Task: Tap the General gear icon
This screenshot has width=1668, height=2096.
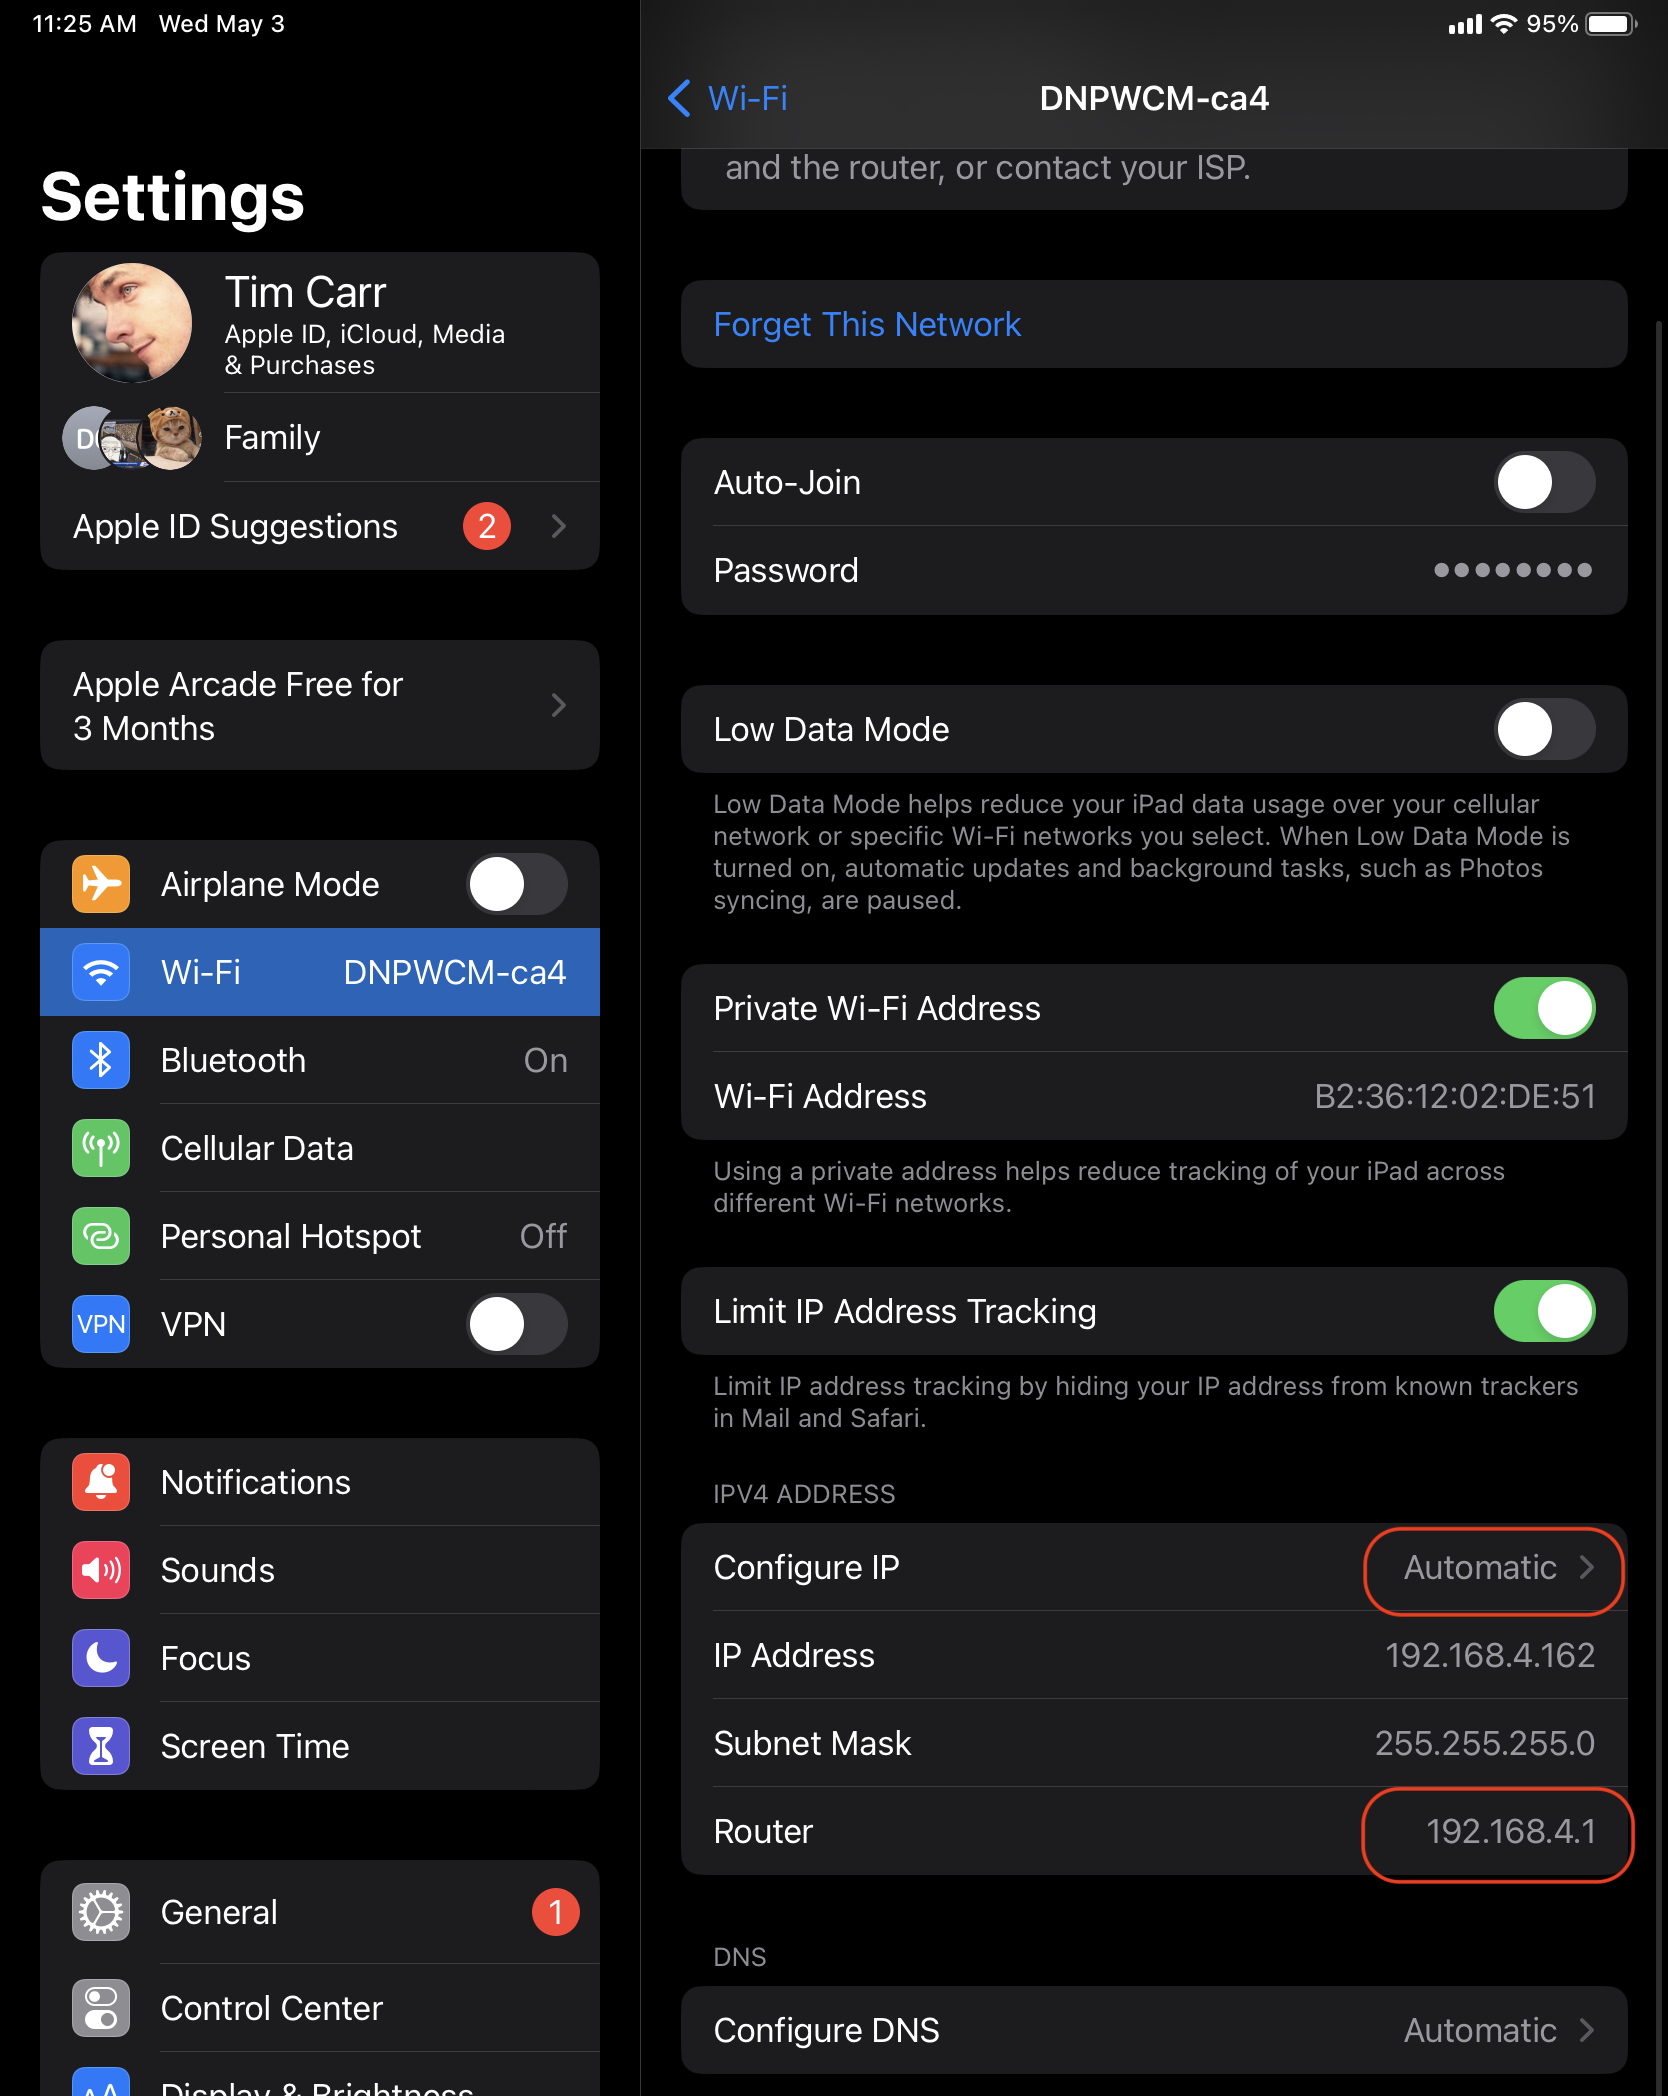Action: (101, 1912)
